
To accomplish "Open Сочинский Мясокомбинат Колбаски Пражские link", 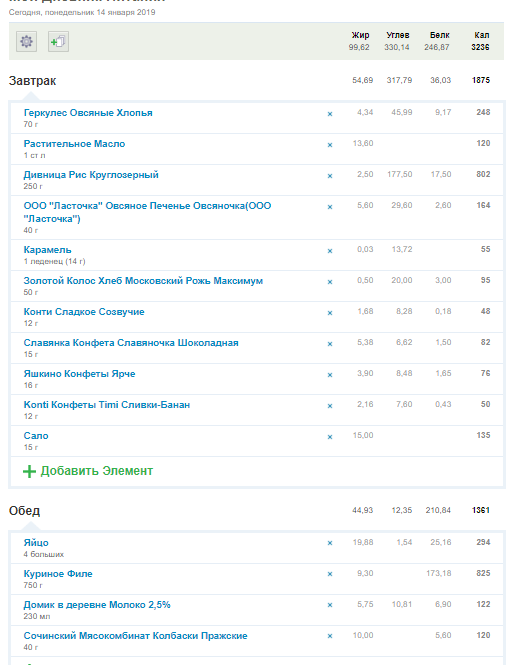I will pos(136,636).
